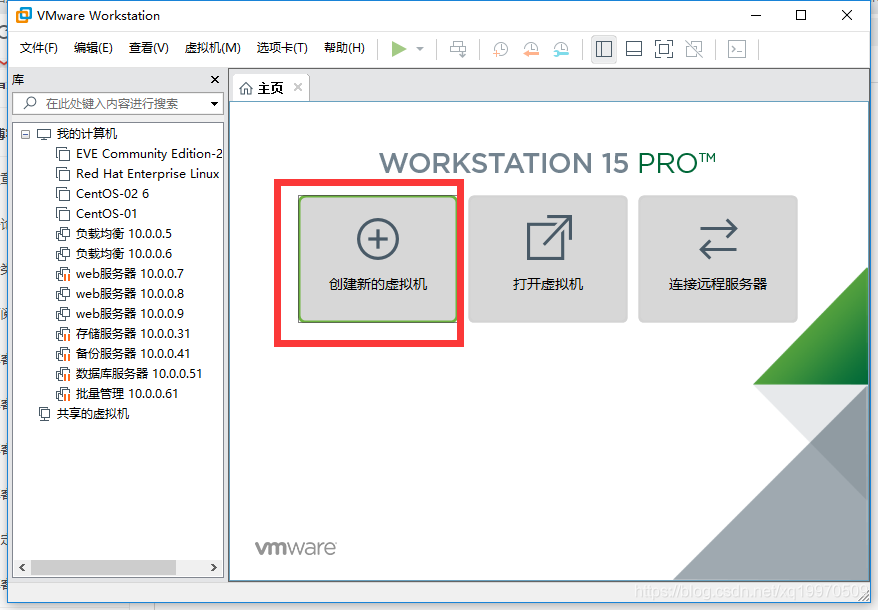Click 创建新的虚拟机 button
878x610 pixels.
[x=378, y=259]
